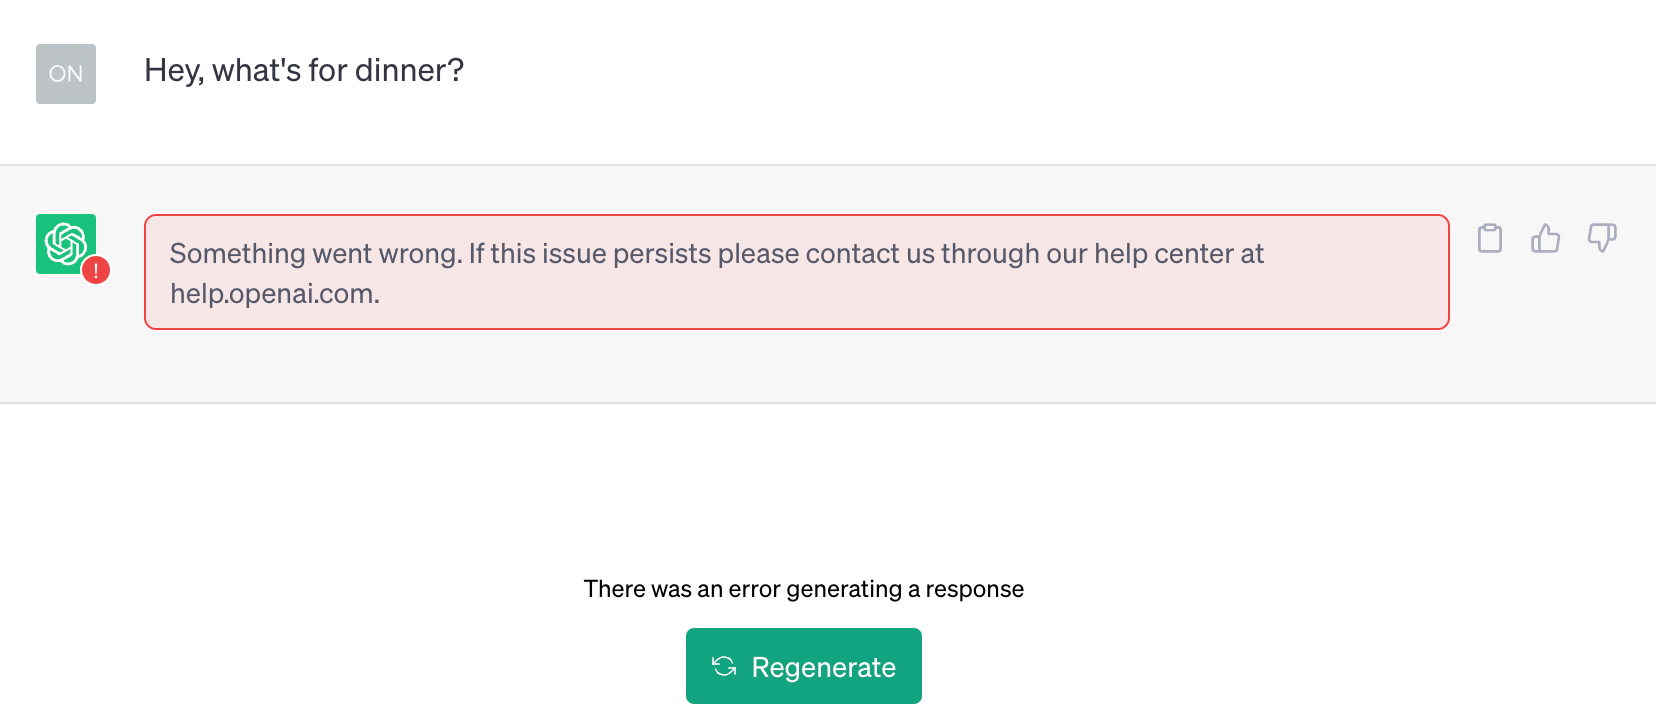Toggle thumbs up feedback on the response
The height and width of the screenshot is (726, 1656).
coord(1546,238)
